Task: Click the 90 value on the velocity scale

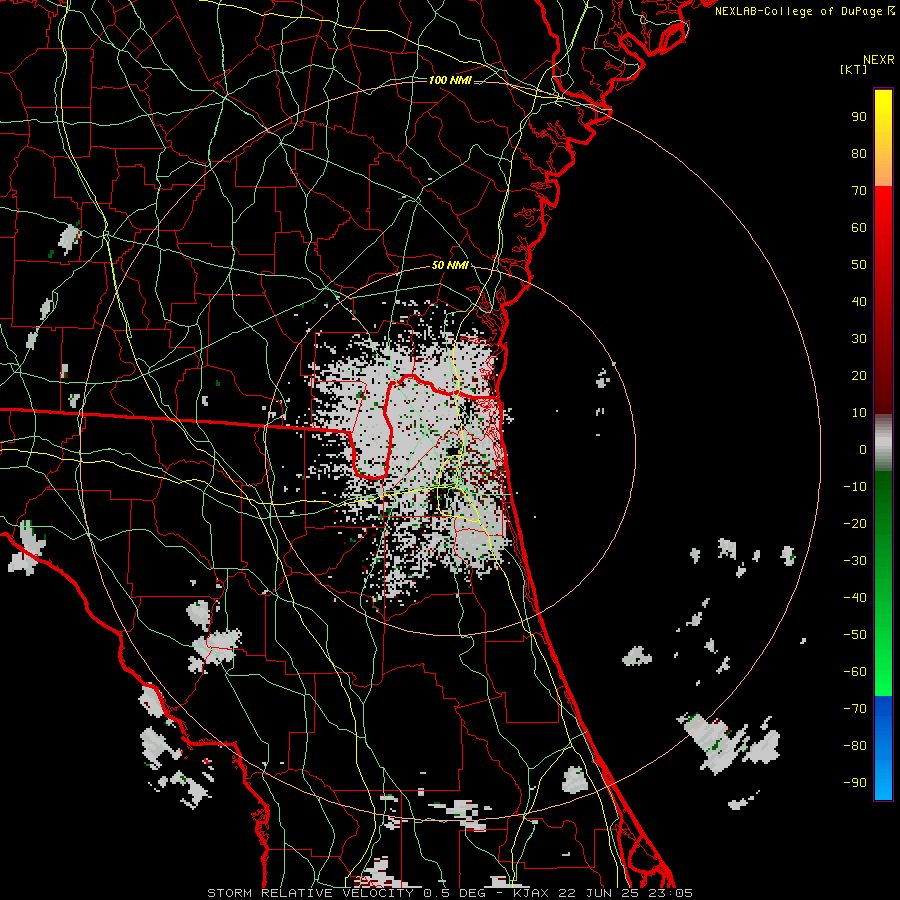Action: pyautogui.click(x=859, y=117)
